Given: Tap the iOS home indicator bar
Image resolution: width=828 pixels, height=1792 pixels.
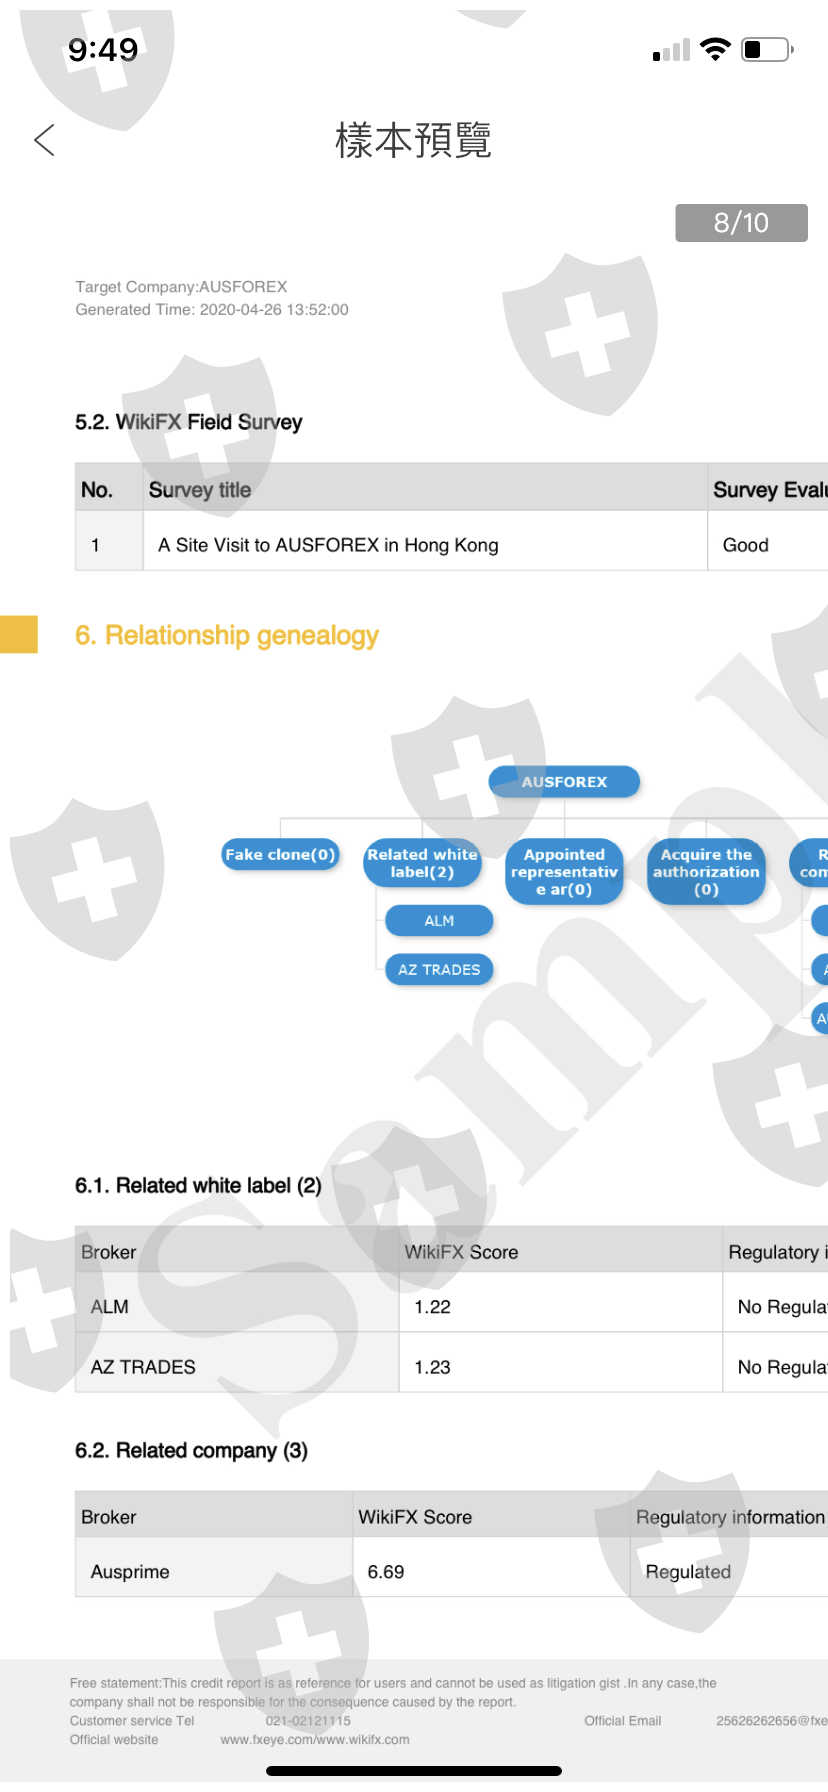Looking at the screenshot, I should click(414, 1771).
